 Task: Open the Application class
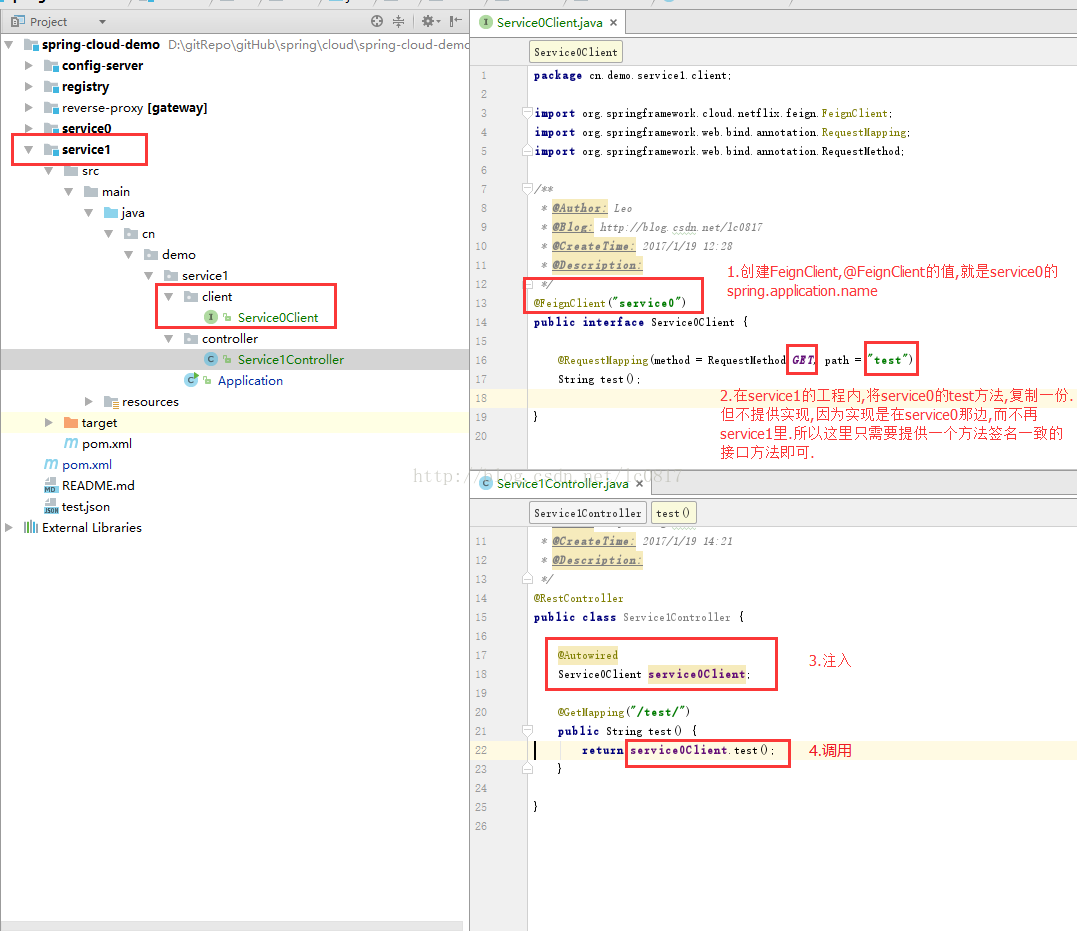[250, 381]
